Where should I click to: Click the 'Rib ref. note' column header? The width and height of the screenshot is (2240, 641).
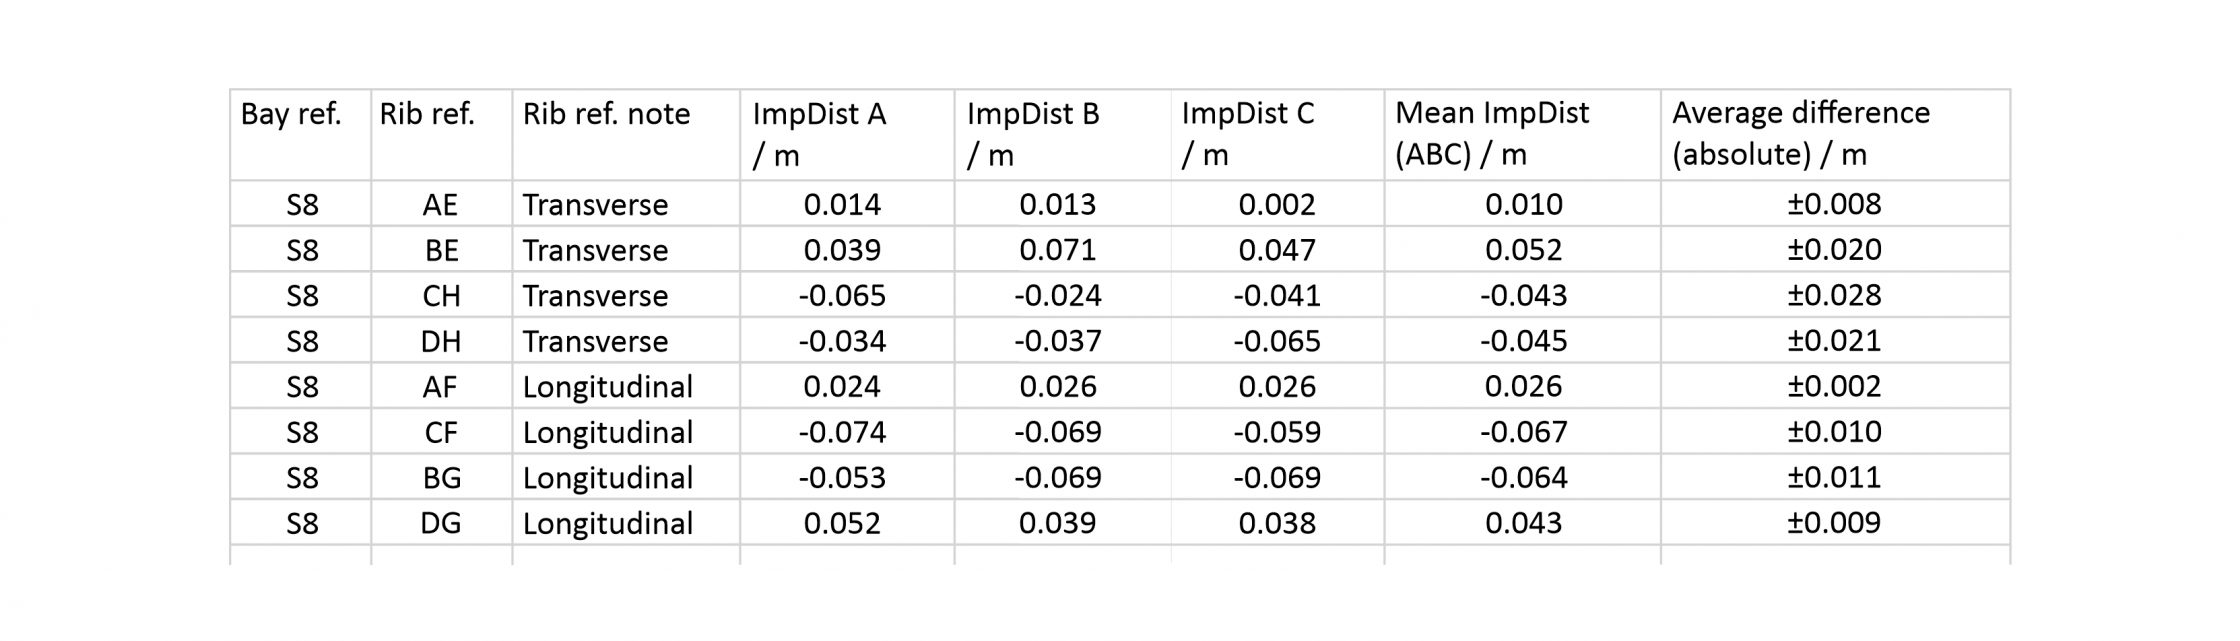(x=626, y=135)
